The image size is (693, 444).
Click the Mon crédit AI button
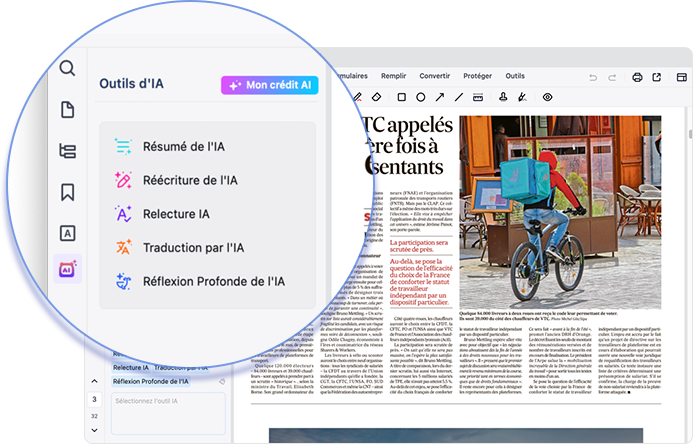(270, 85)
